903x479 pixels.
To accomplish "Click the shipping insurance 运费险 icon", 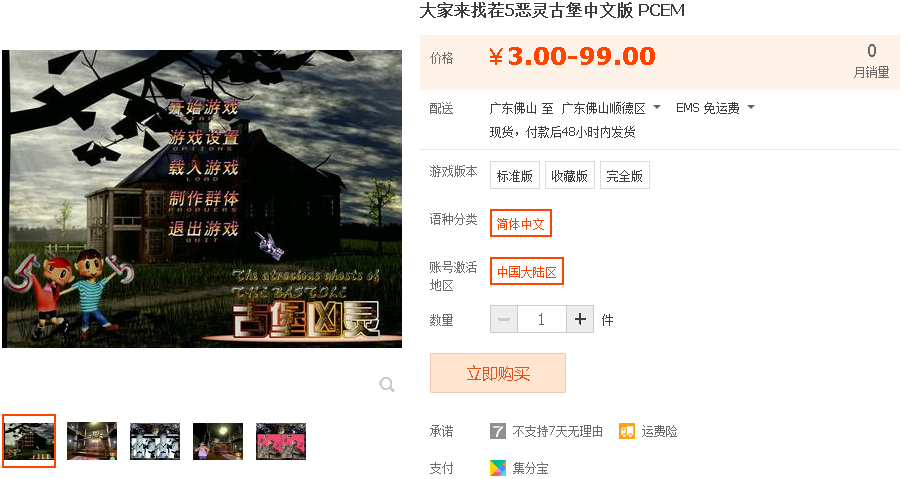I will [x=627, y=431].
